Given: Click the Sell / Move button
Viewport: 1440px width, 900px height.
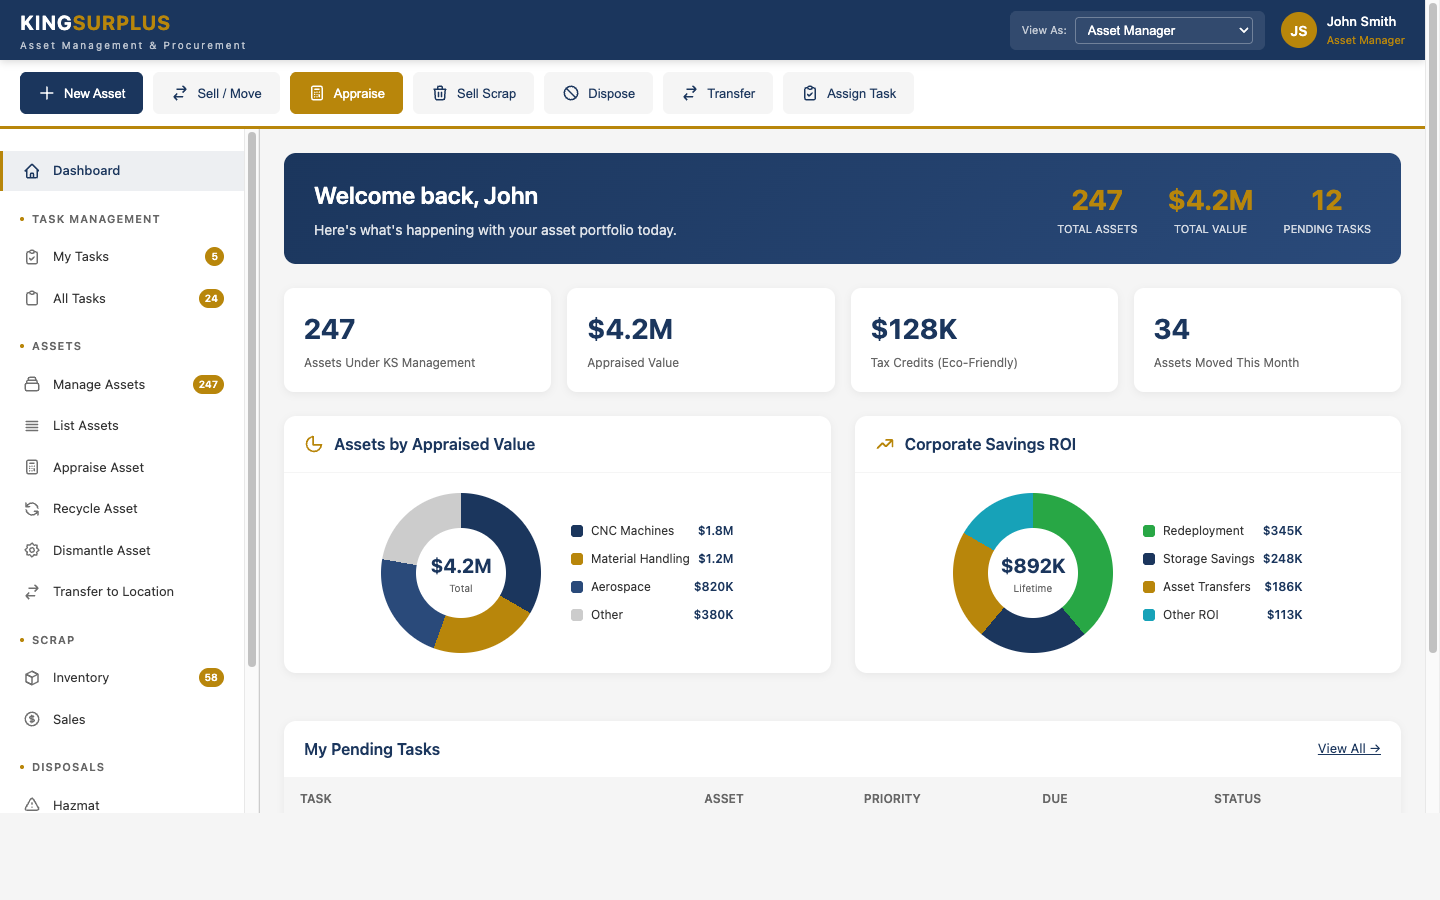Looking at the screenshot, I should click(x=217, y=93).
